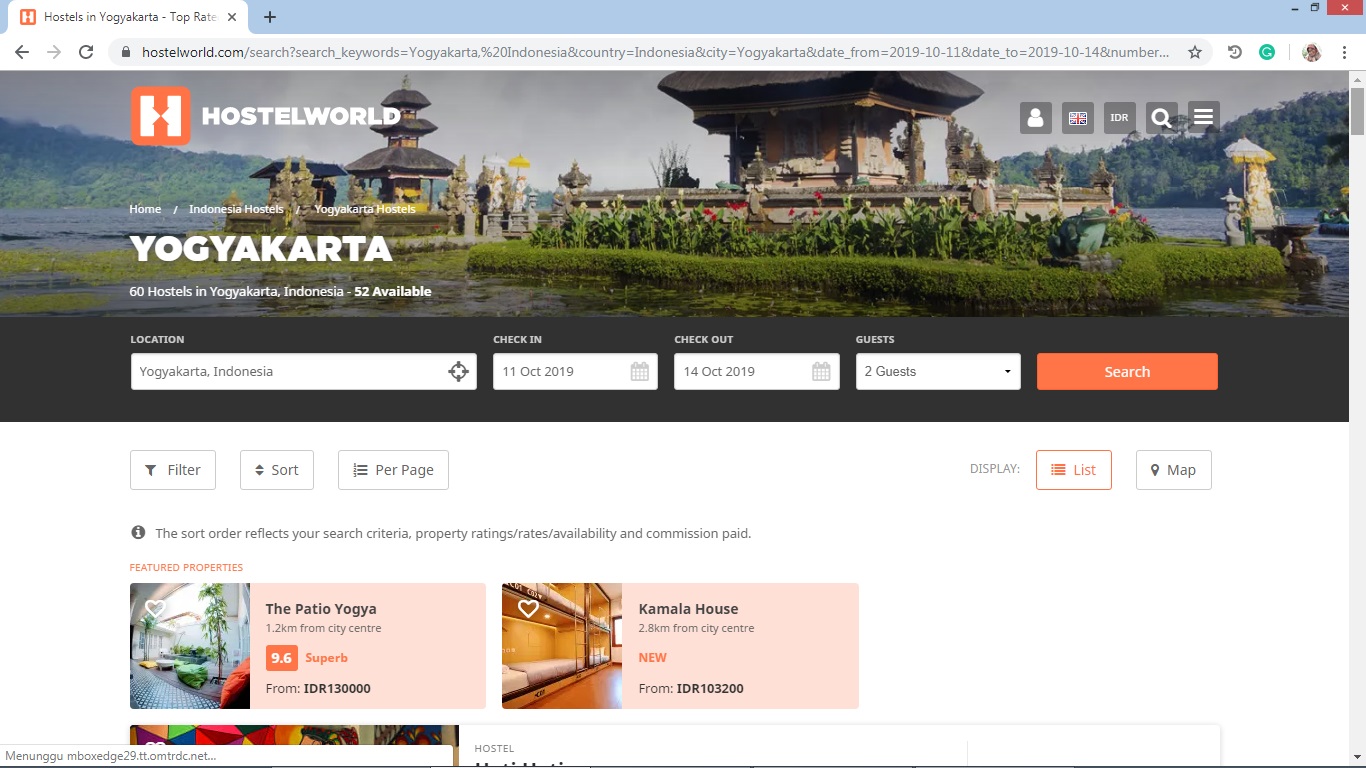The image size is (1366, 768).
Task: Open the Filter options
Action: pos(173,470)
